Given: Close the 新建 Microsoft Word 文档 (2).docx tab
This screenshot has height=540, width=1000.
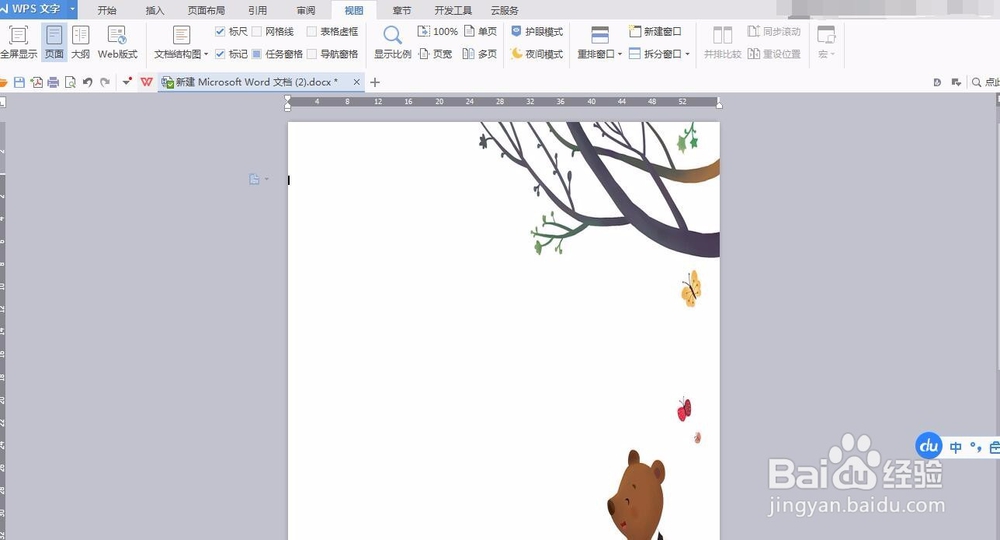Looking at the screenshot, I should 357,82.
